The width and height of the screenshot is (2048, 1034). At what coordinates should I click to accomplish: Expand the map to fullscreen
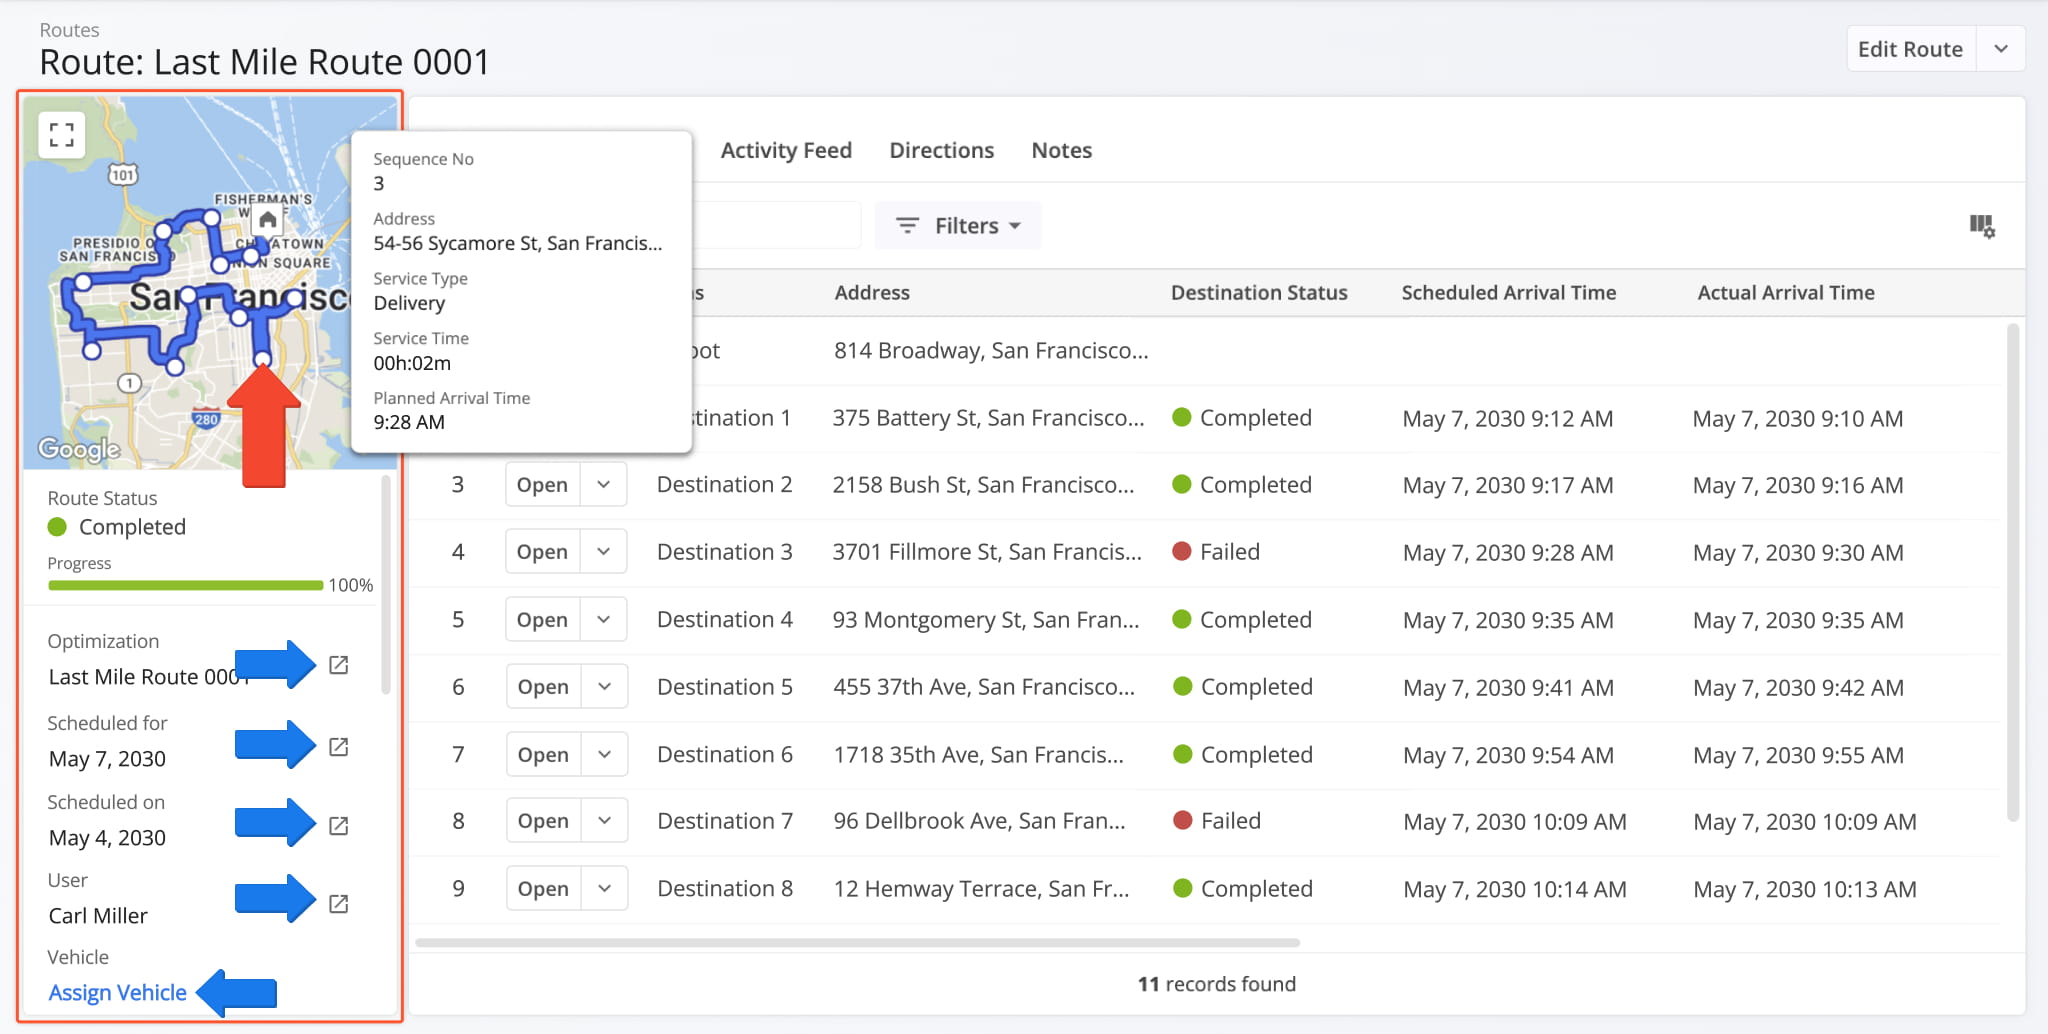tap(62, 135)
